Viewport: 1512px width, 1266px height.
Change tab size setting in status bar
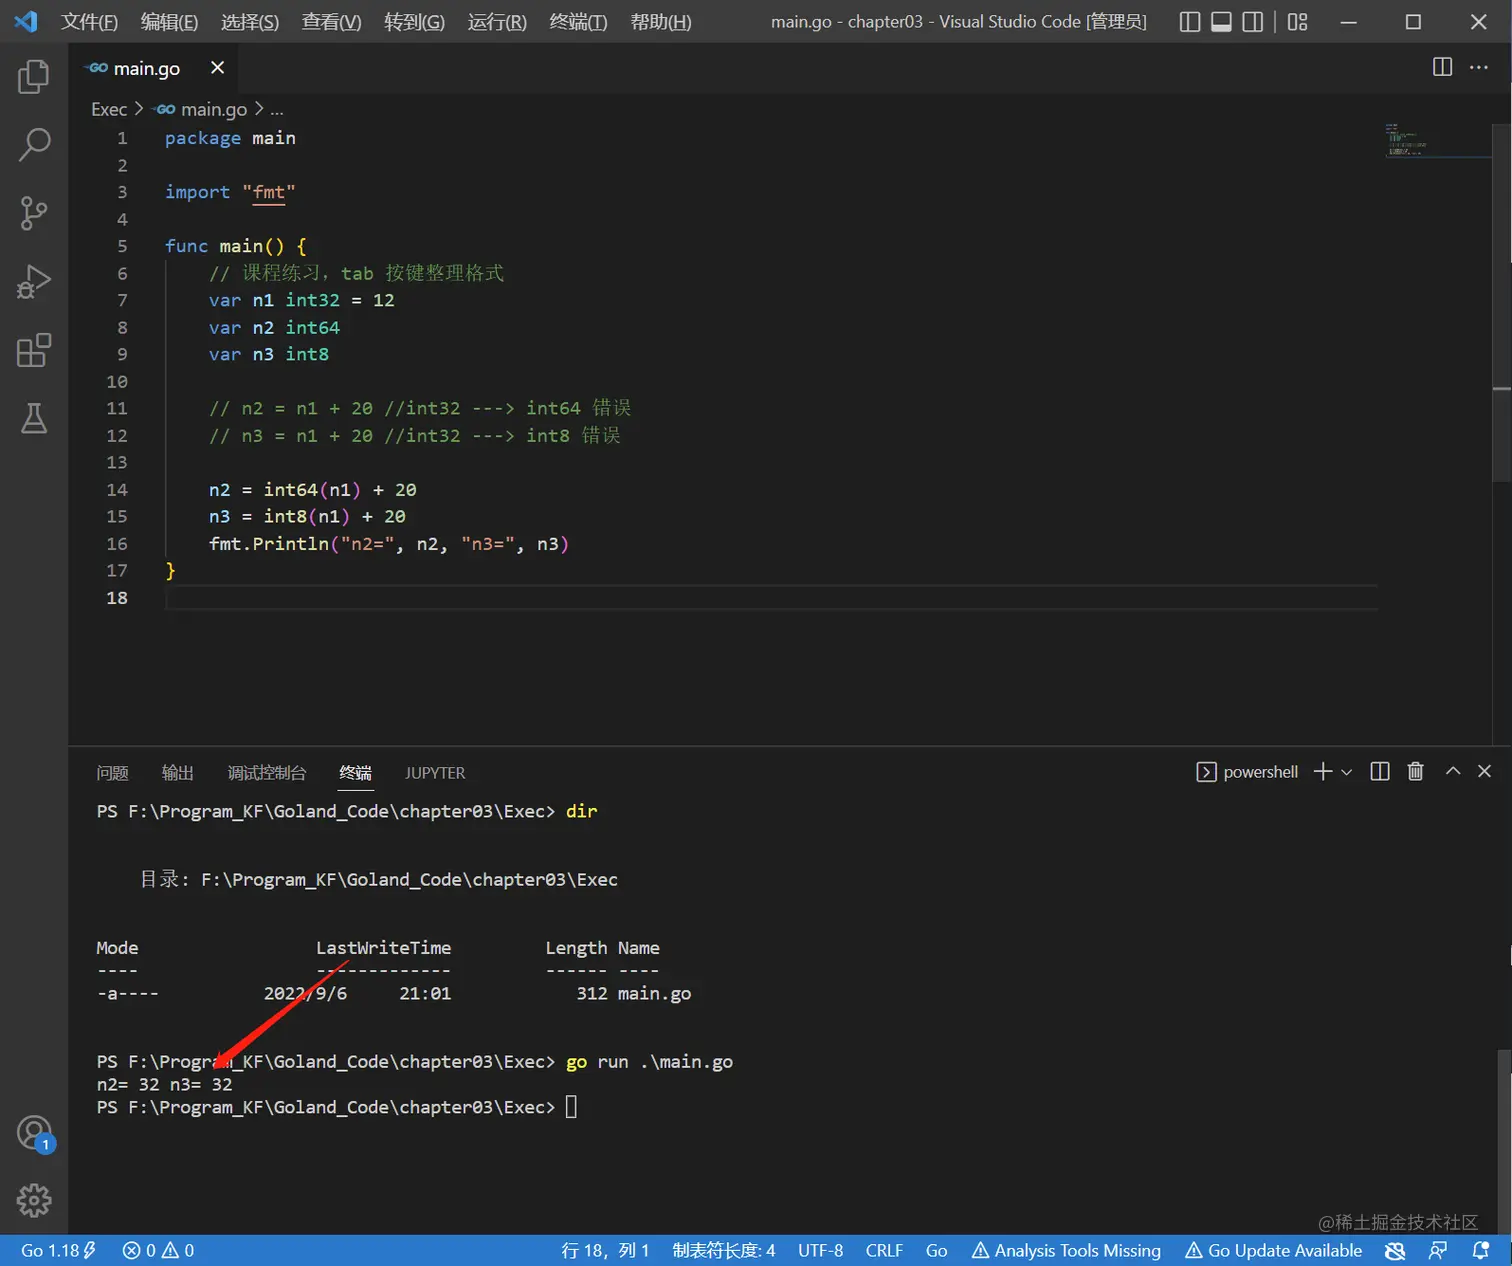click(x=724, y=1250)
